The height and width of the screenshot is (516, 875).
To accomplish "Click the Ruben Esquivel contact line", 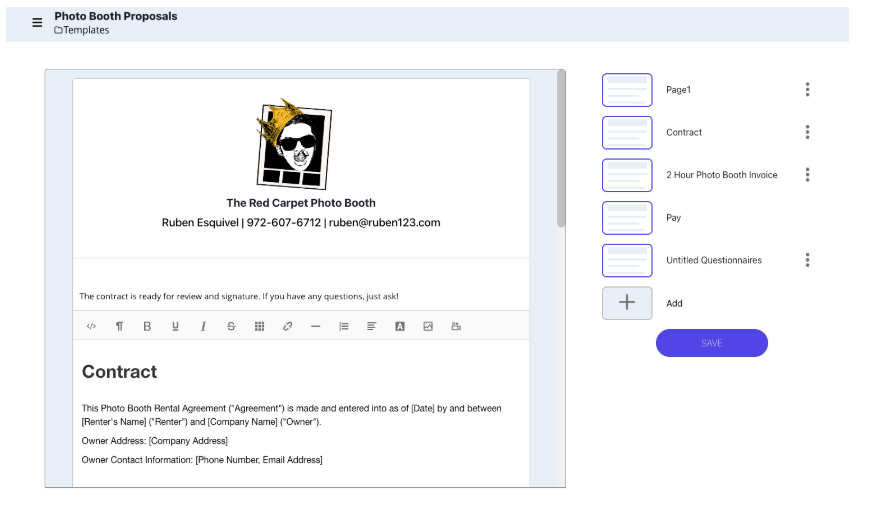I will pyautogui.click(x=301, y=223).
